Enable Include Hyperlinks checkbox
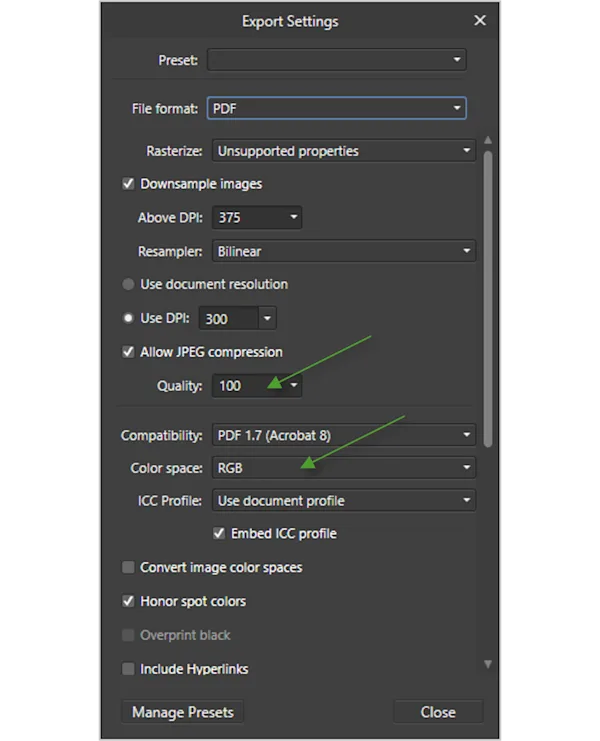600x741 pixels. [x=128, y=669]
